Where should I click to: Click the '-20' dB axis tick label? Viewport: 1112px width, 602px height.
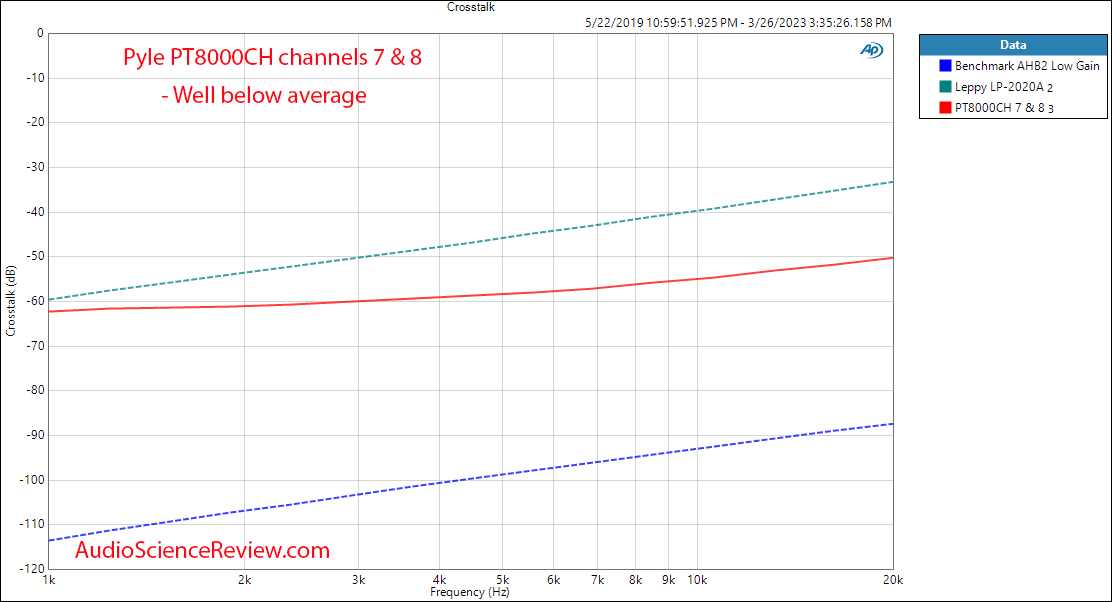[x=35, y=123]
